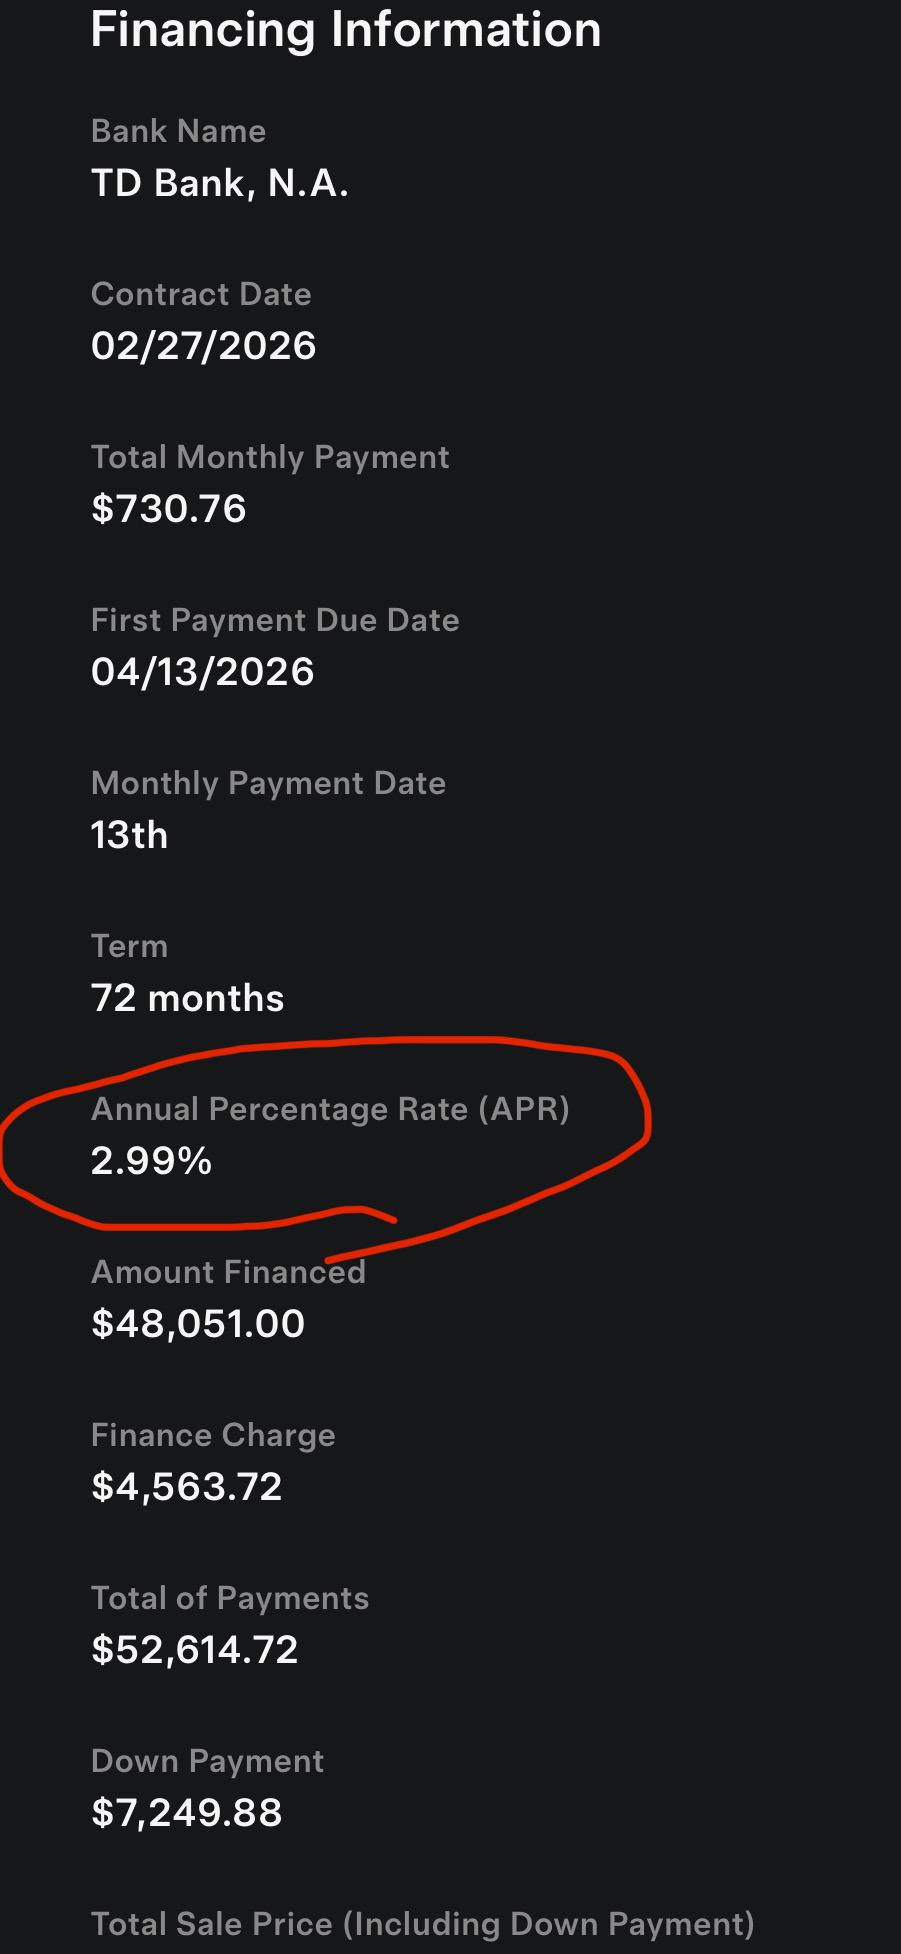901x1954 pixels.
Task: Click the 72 months term value
Action: pos(187,998)
